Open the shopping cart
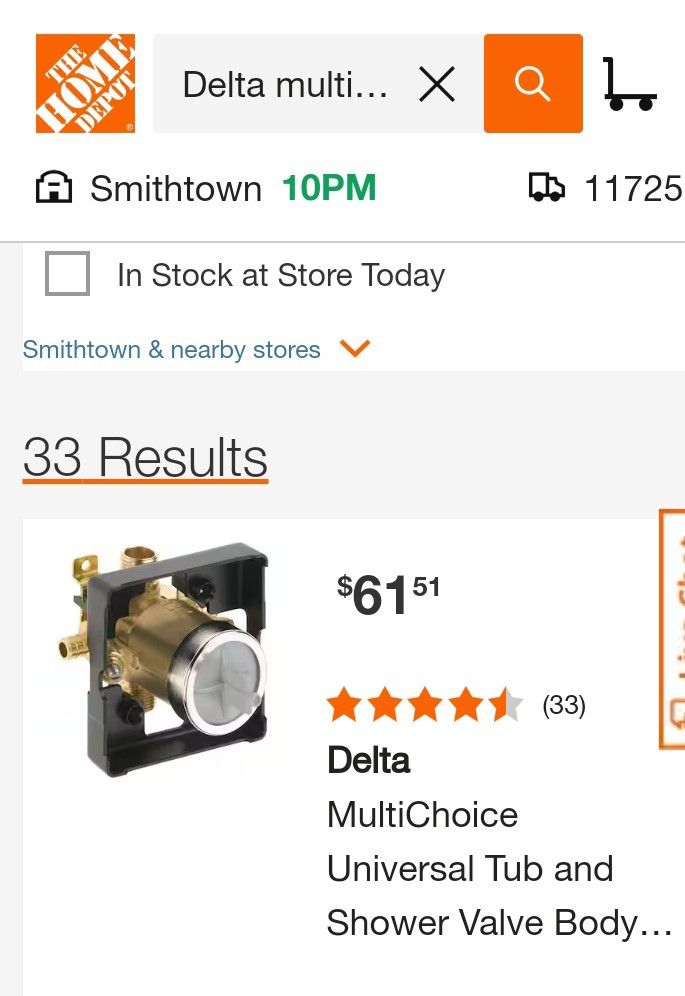The width and height of the screenshot is (685, 996). 630,85
